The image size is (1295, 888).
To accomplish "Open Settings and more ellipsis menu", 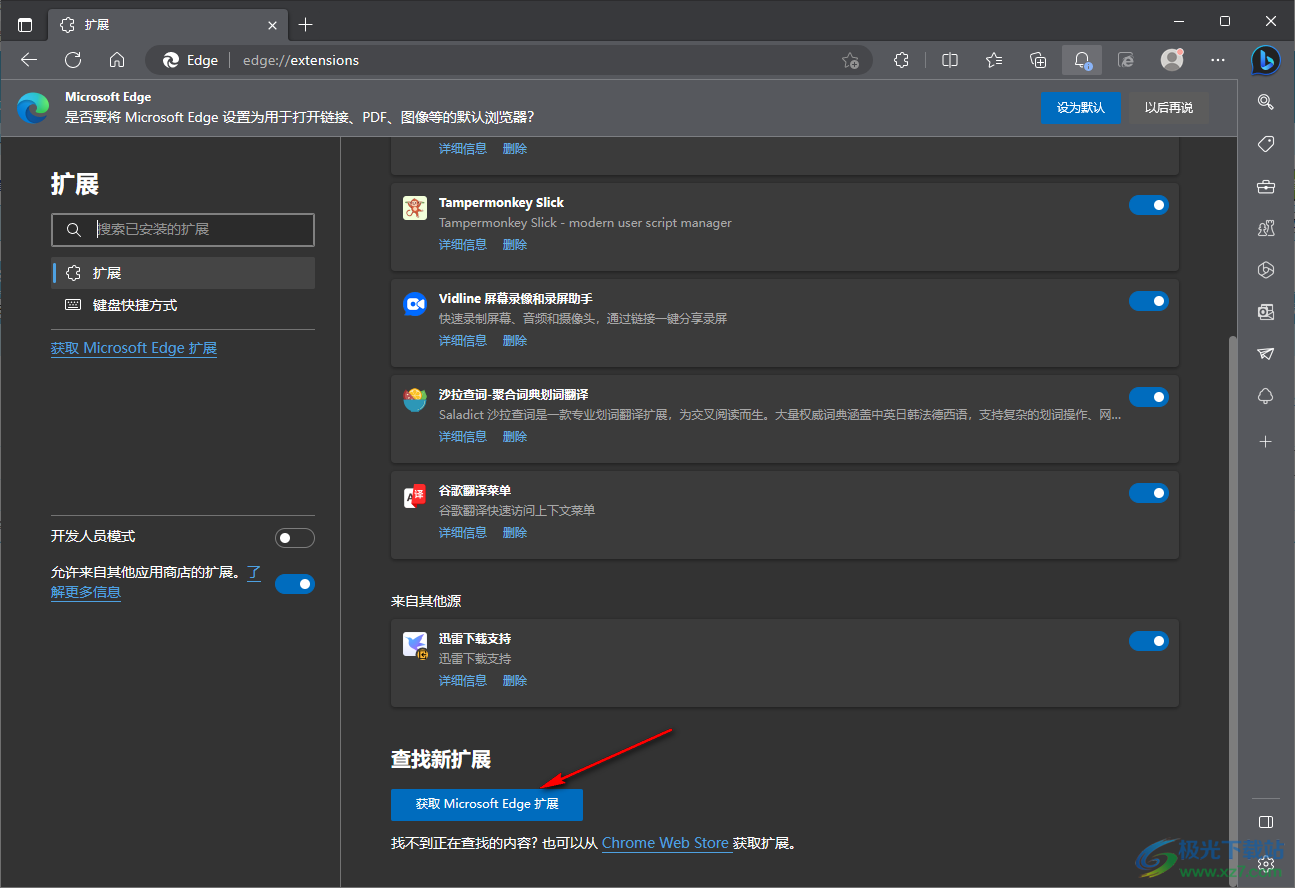I will pos(1218,60).
